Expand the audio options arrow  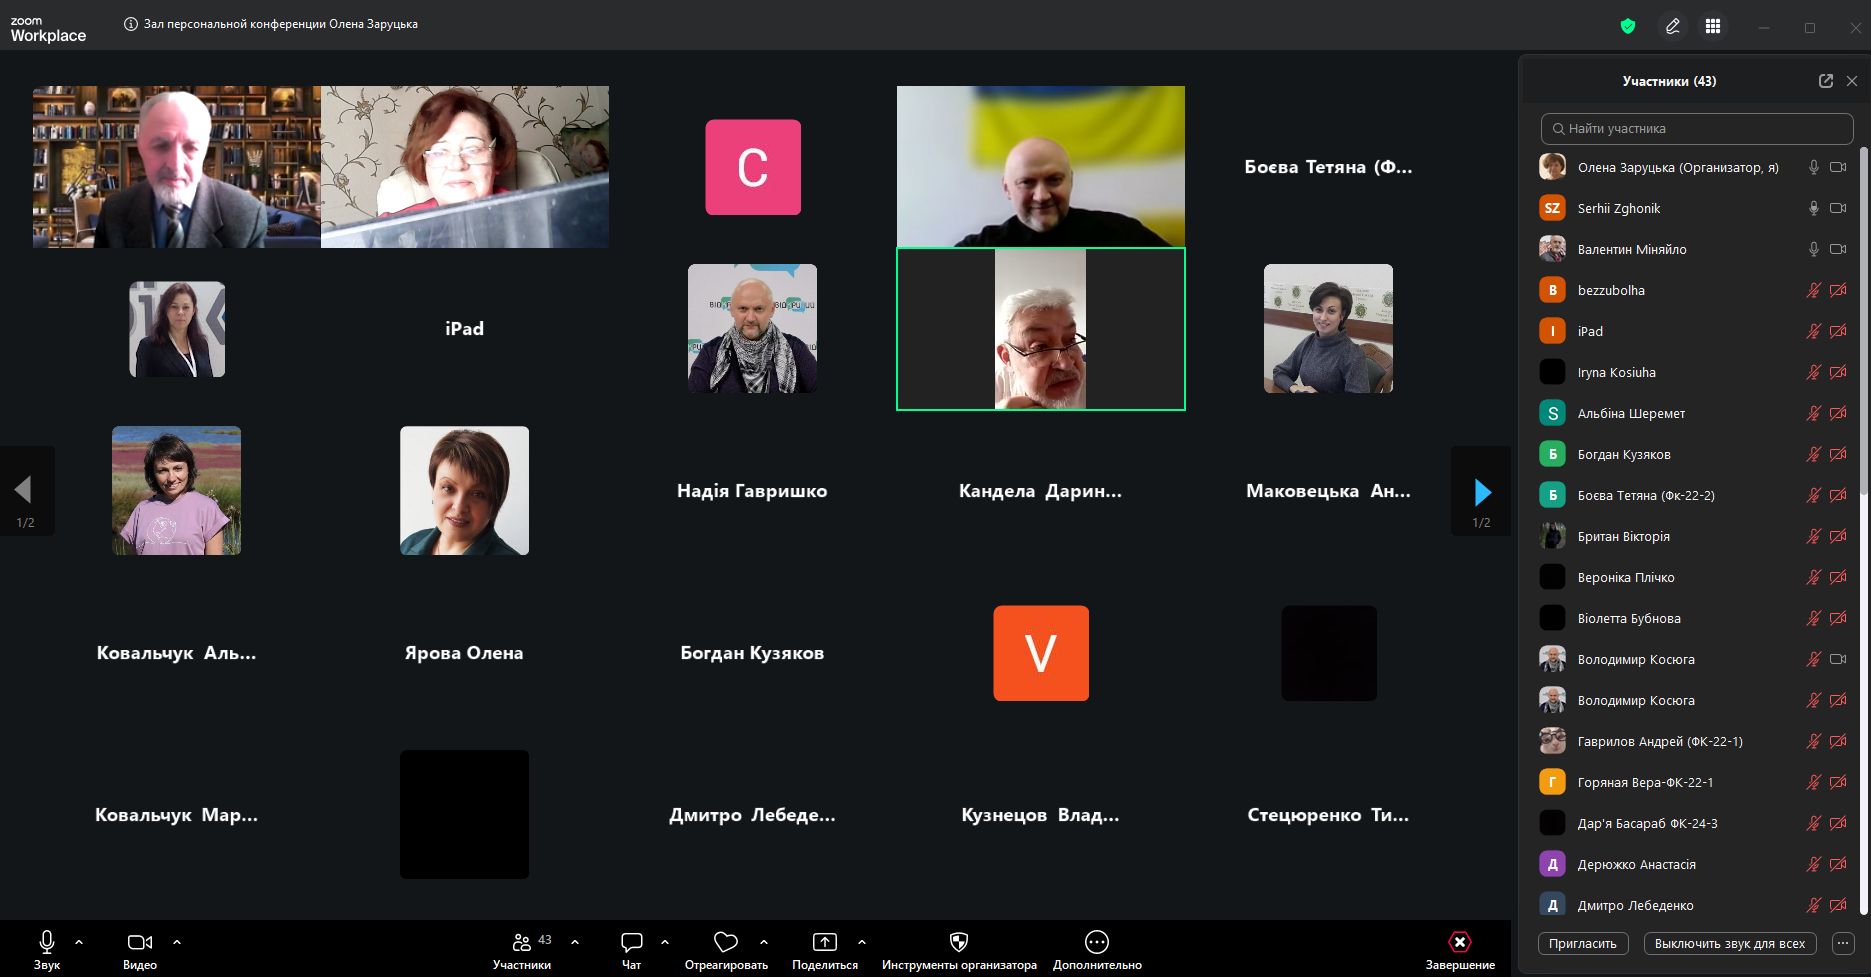[79, 942]
